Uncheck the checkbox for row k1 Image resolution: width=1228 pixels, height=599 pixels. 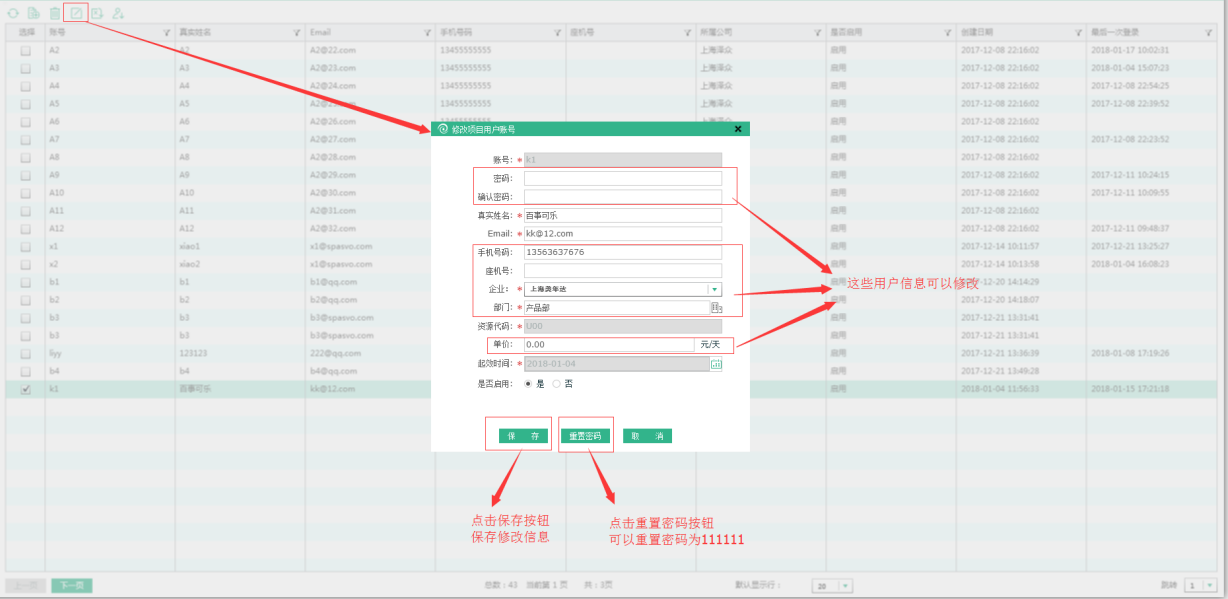pos(25,390)
